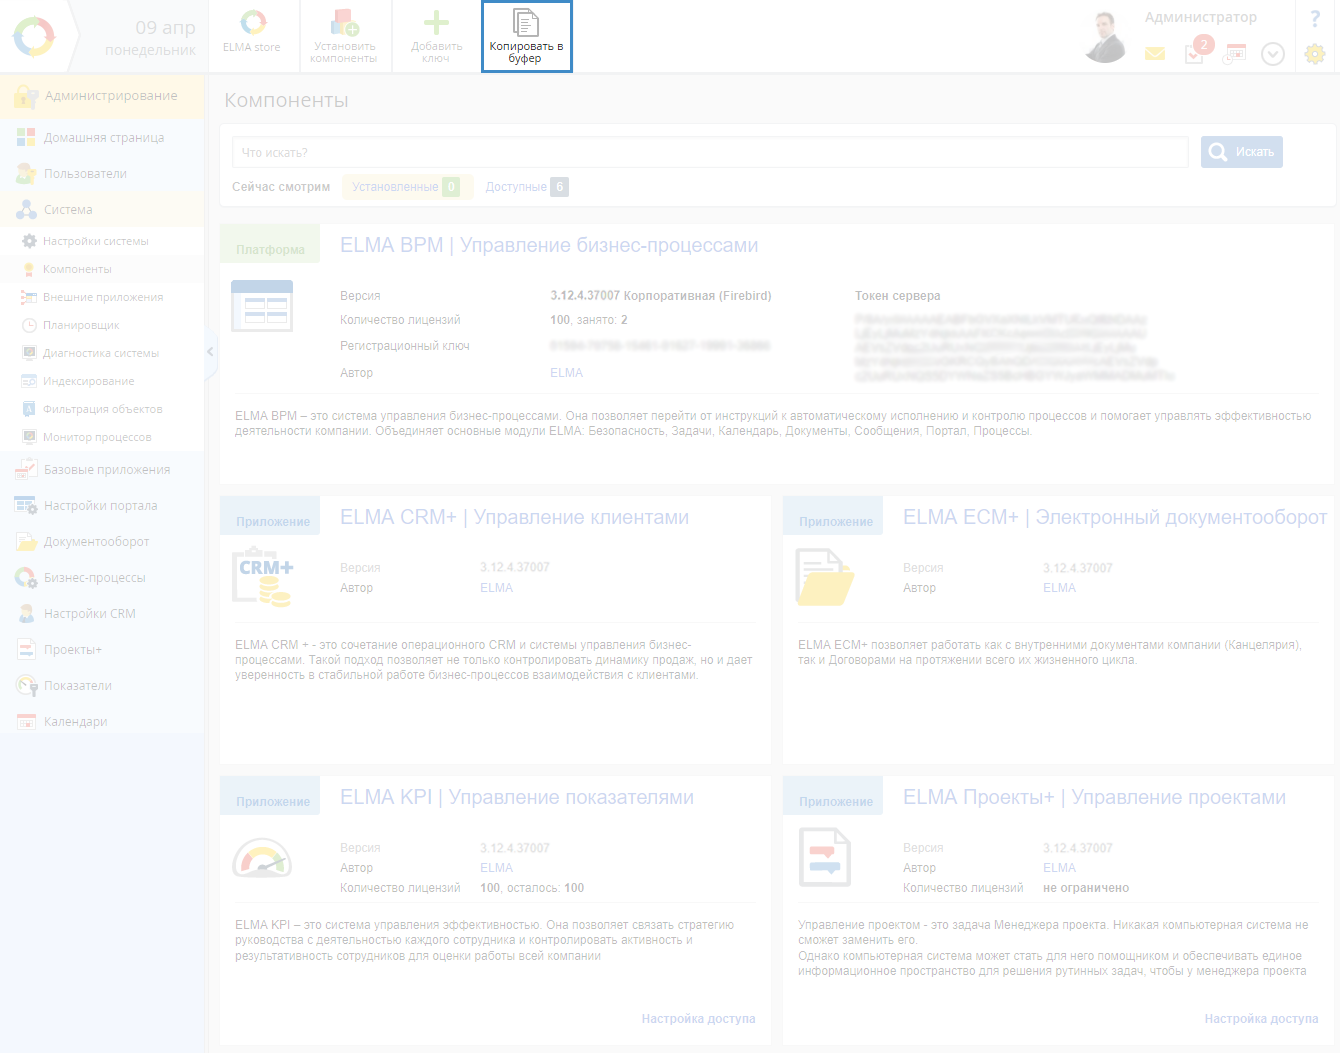Screen dimensions: 1340x1053
Task: Click the component search input field
Action: point(710,152)
